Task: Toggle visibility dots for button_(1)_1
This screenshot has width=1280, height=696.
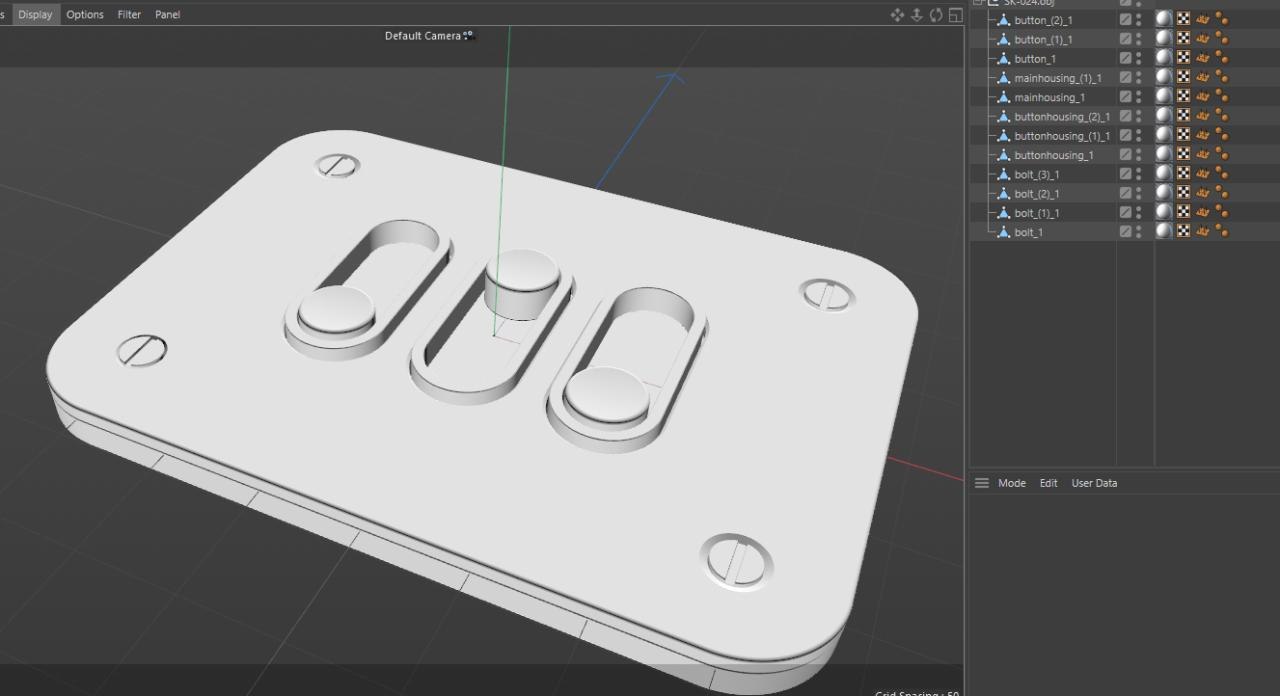Action: point(1138,38)
